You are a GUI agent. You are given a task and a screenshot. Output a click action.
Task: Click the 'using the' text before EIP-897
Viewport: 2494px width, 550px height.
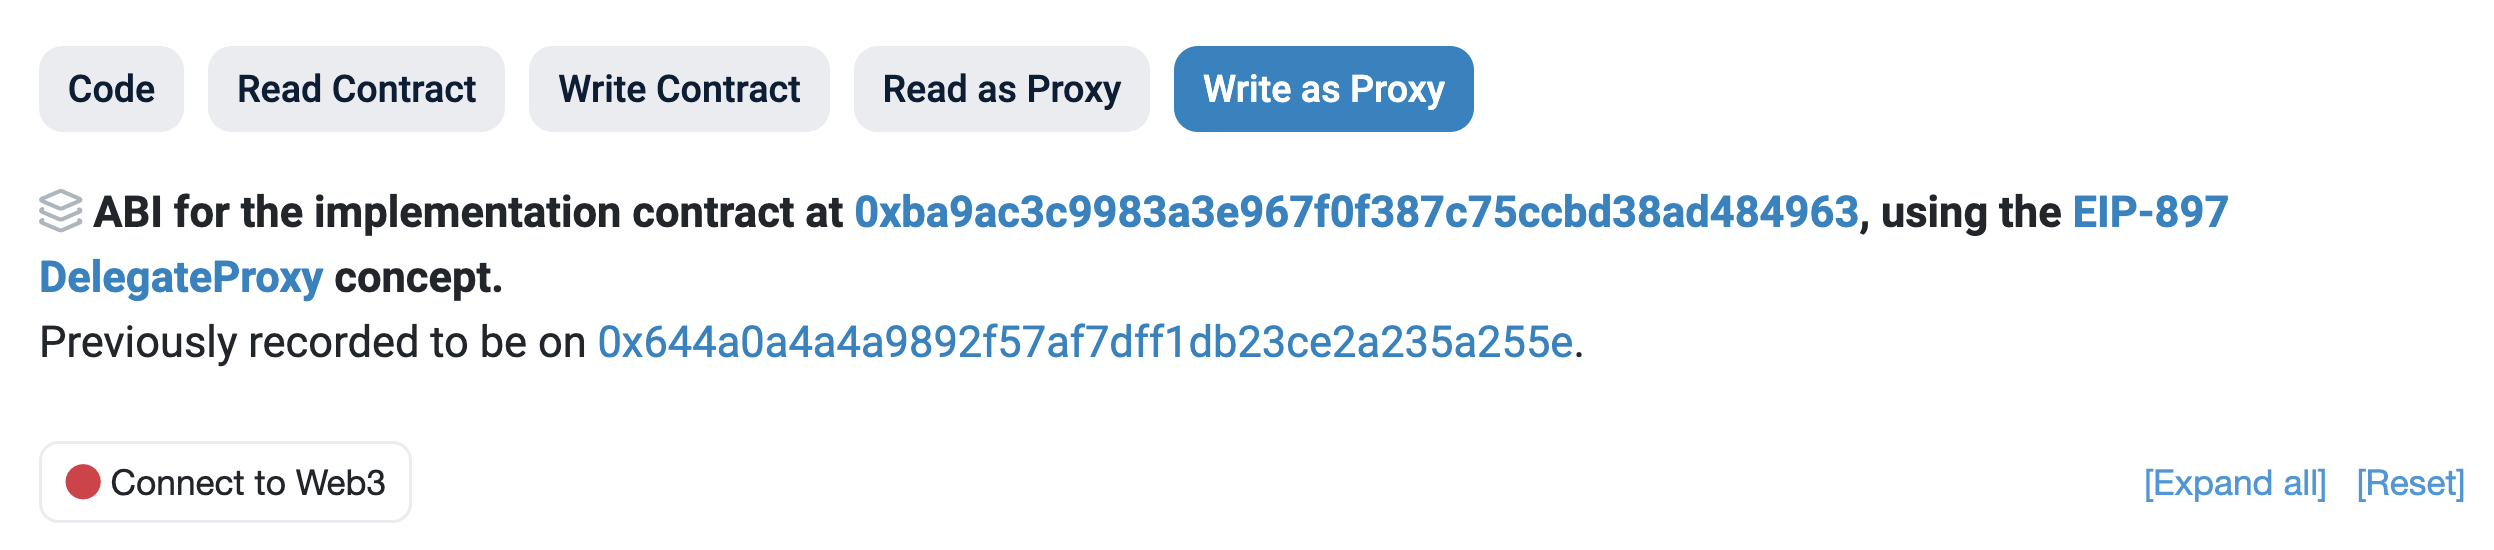coord(1970,213)
